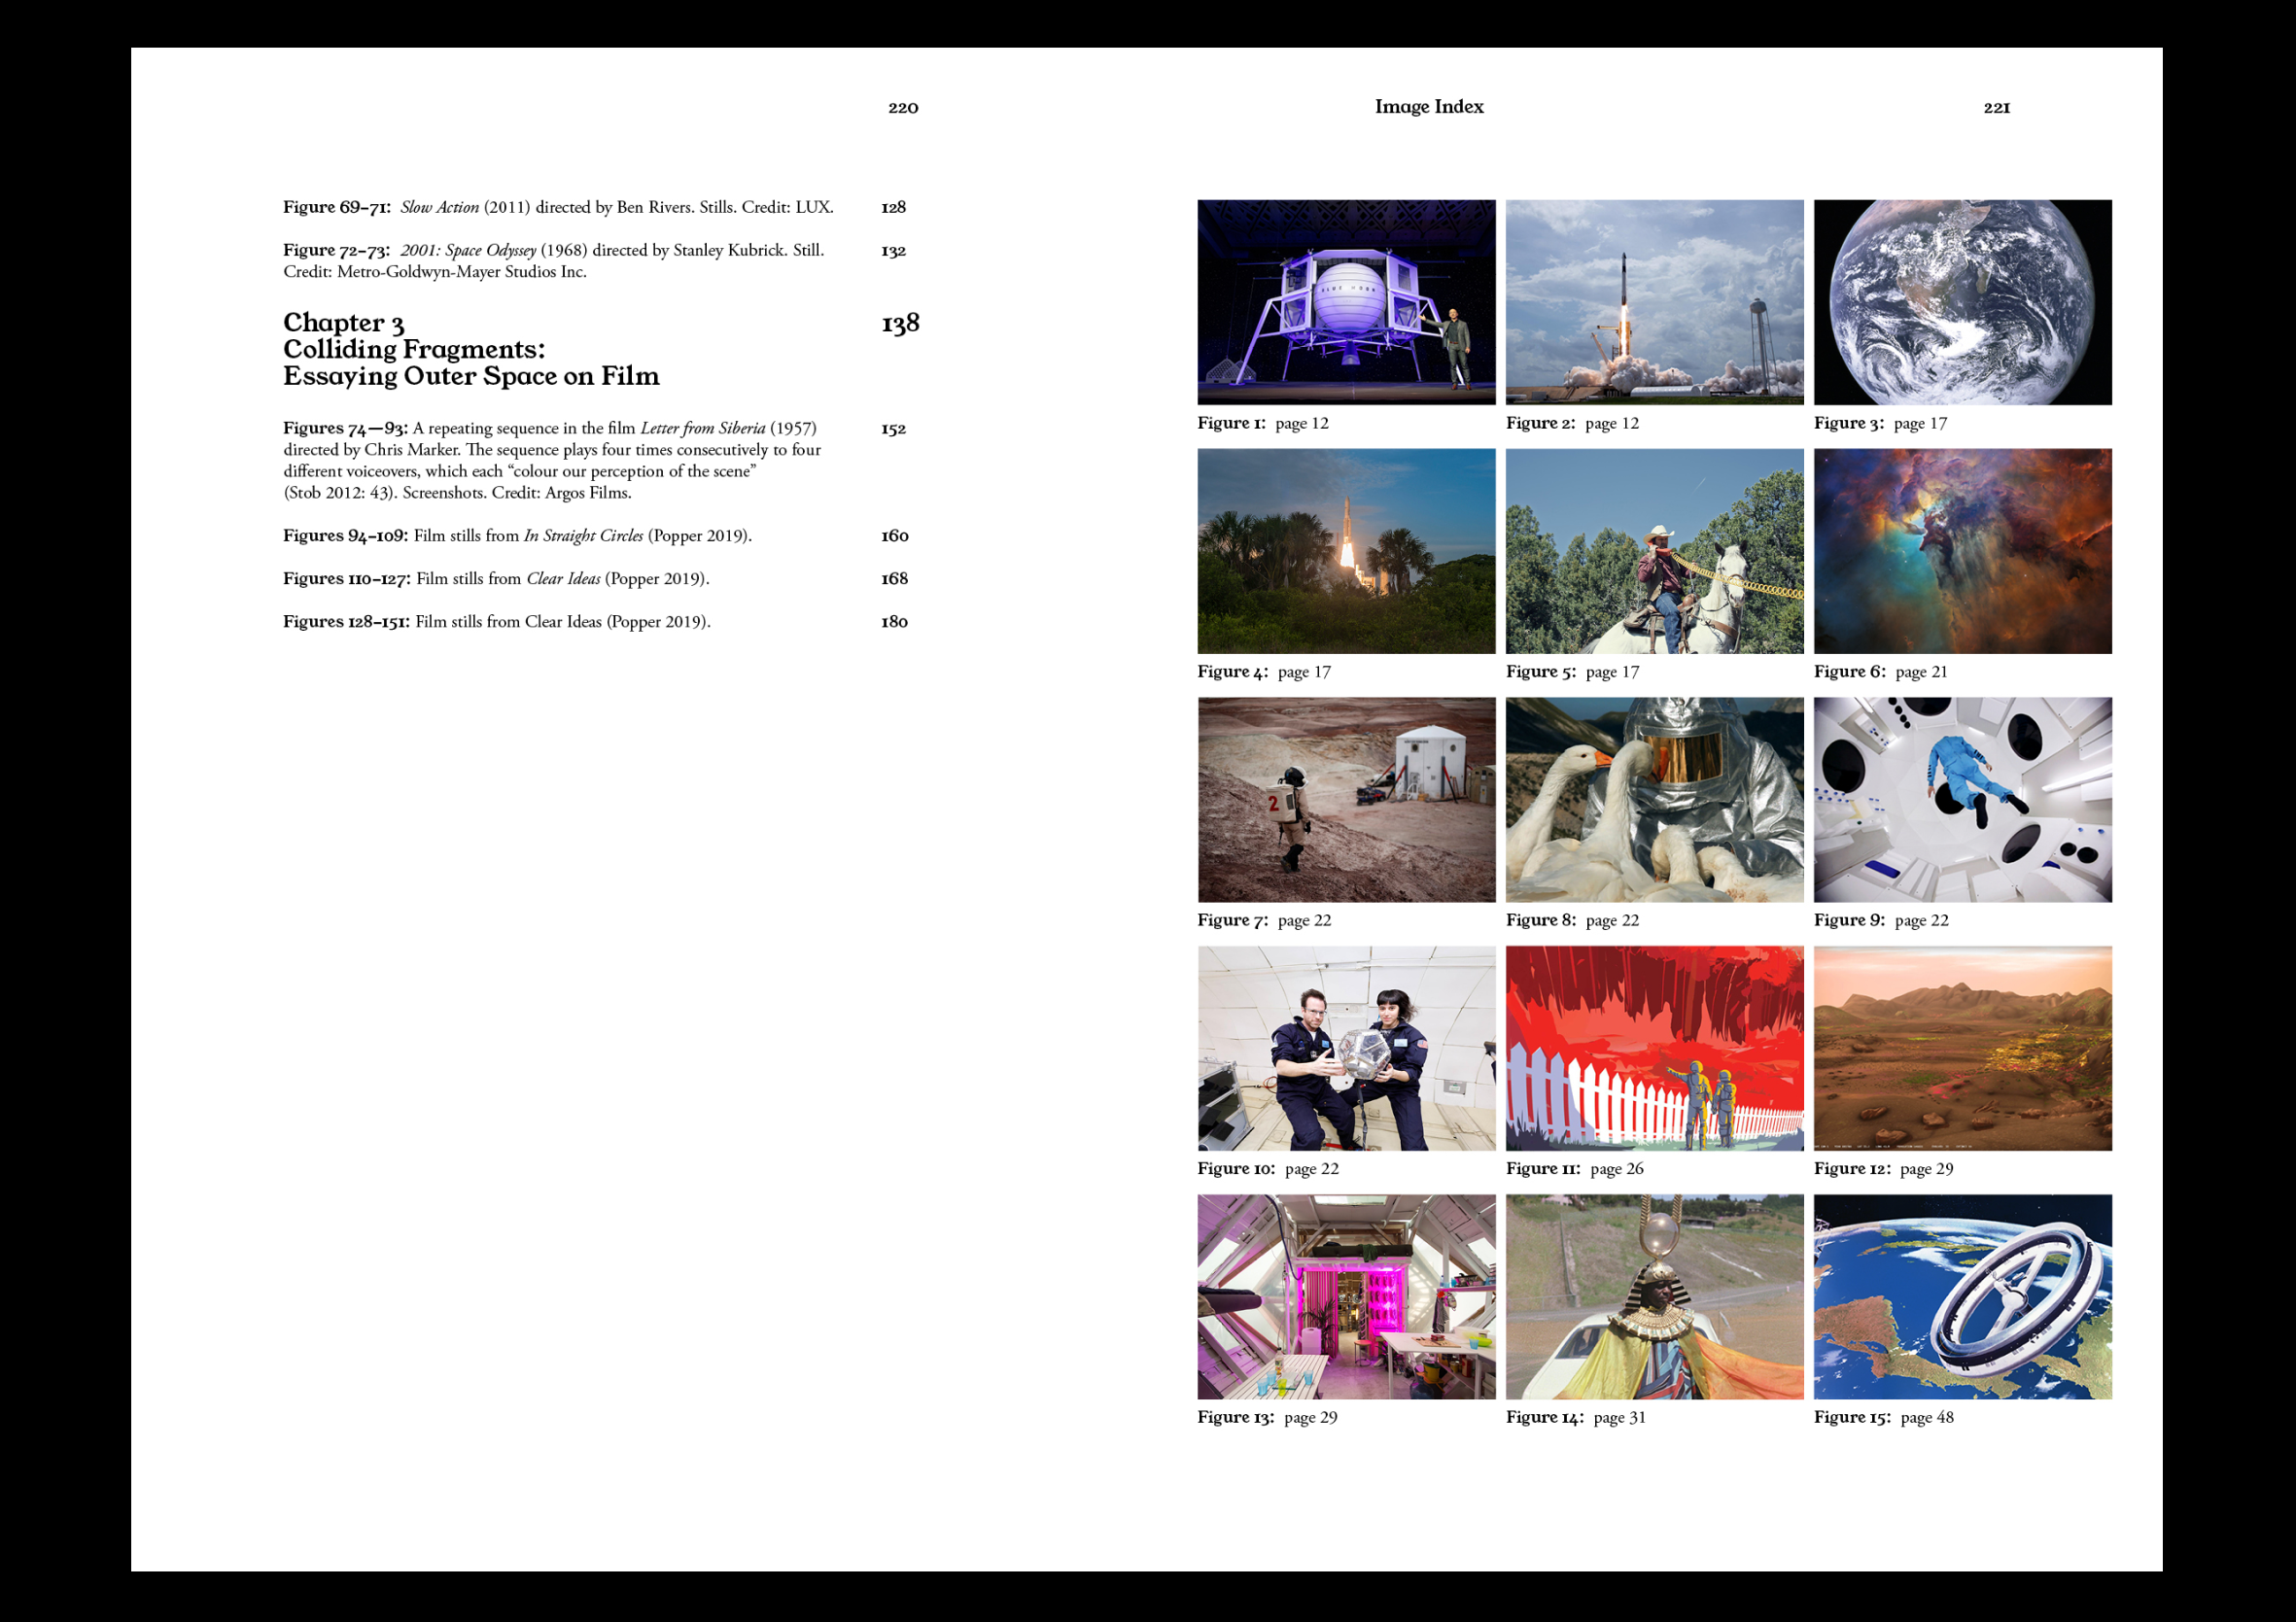This screenshot has width=2296, height=1622.
Task: Click the Figure 4: page 17 caption
Action: click(x=1264, y=672)
